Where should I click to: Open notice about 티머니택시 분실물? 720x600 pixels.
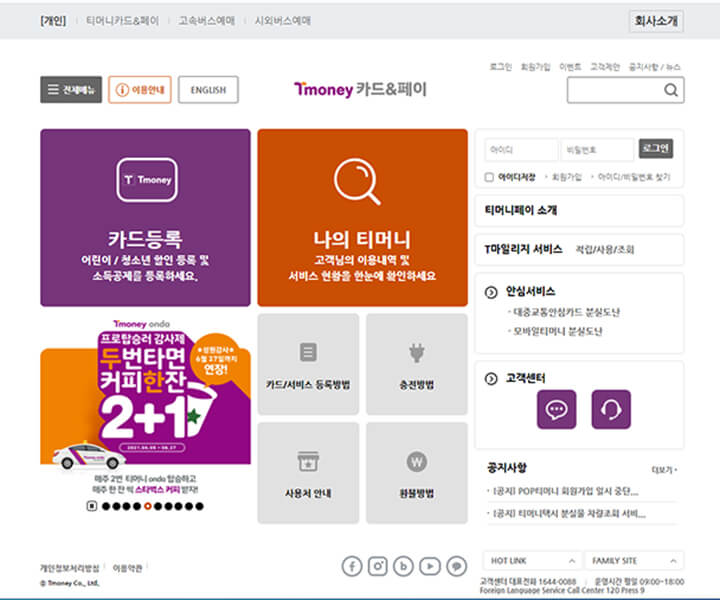569,513
